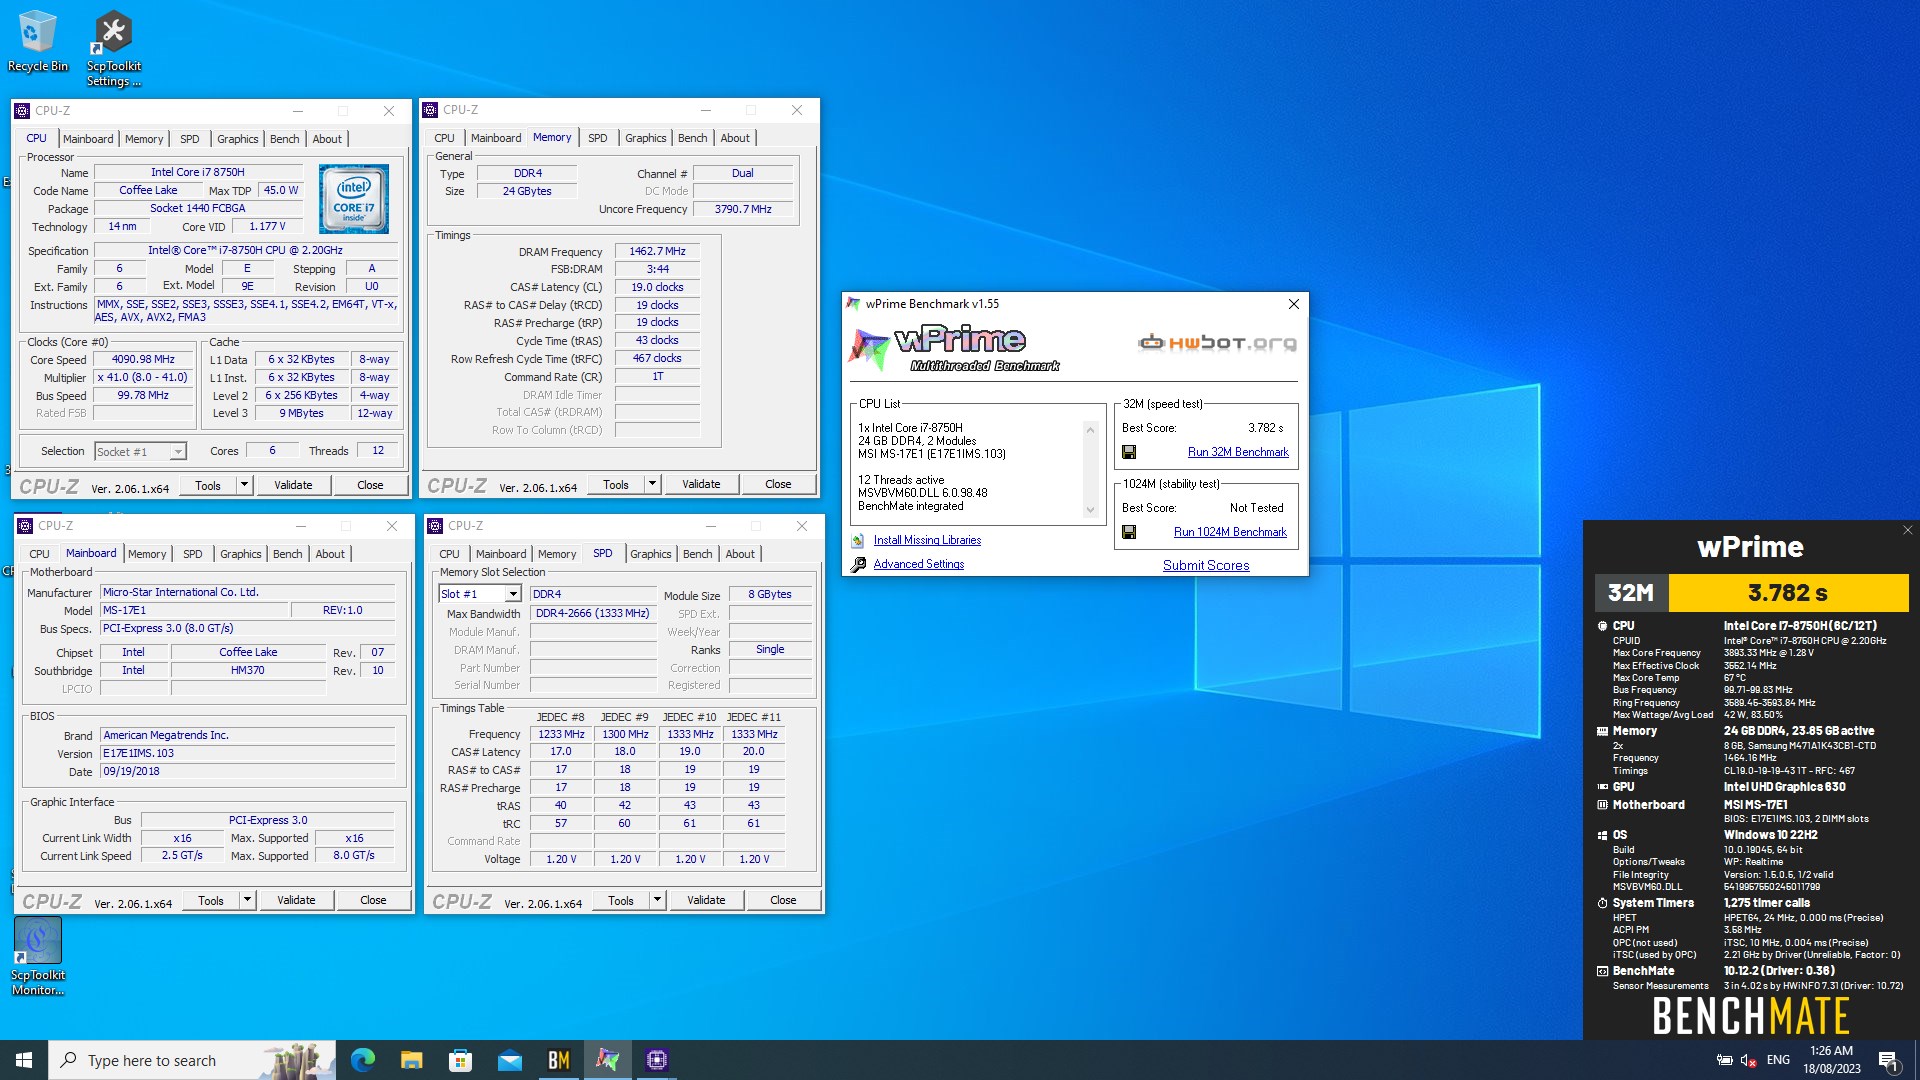1920x1080 pixels.
Task: Click Max Bandwidth DDR4-2666 value
Action: pos(592,613)
